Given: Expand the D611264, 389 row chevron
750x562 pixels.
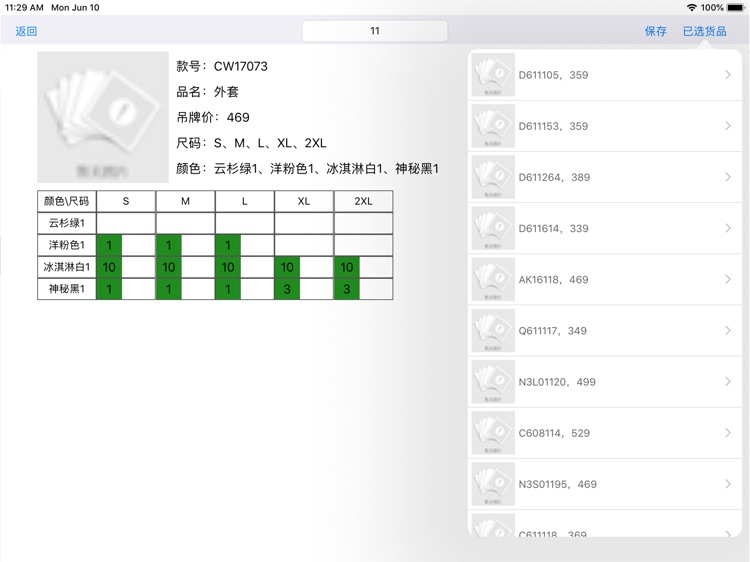Looking at the screenshot, I should tap(728, 177).
